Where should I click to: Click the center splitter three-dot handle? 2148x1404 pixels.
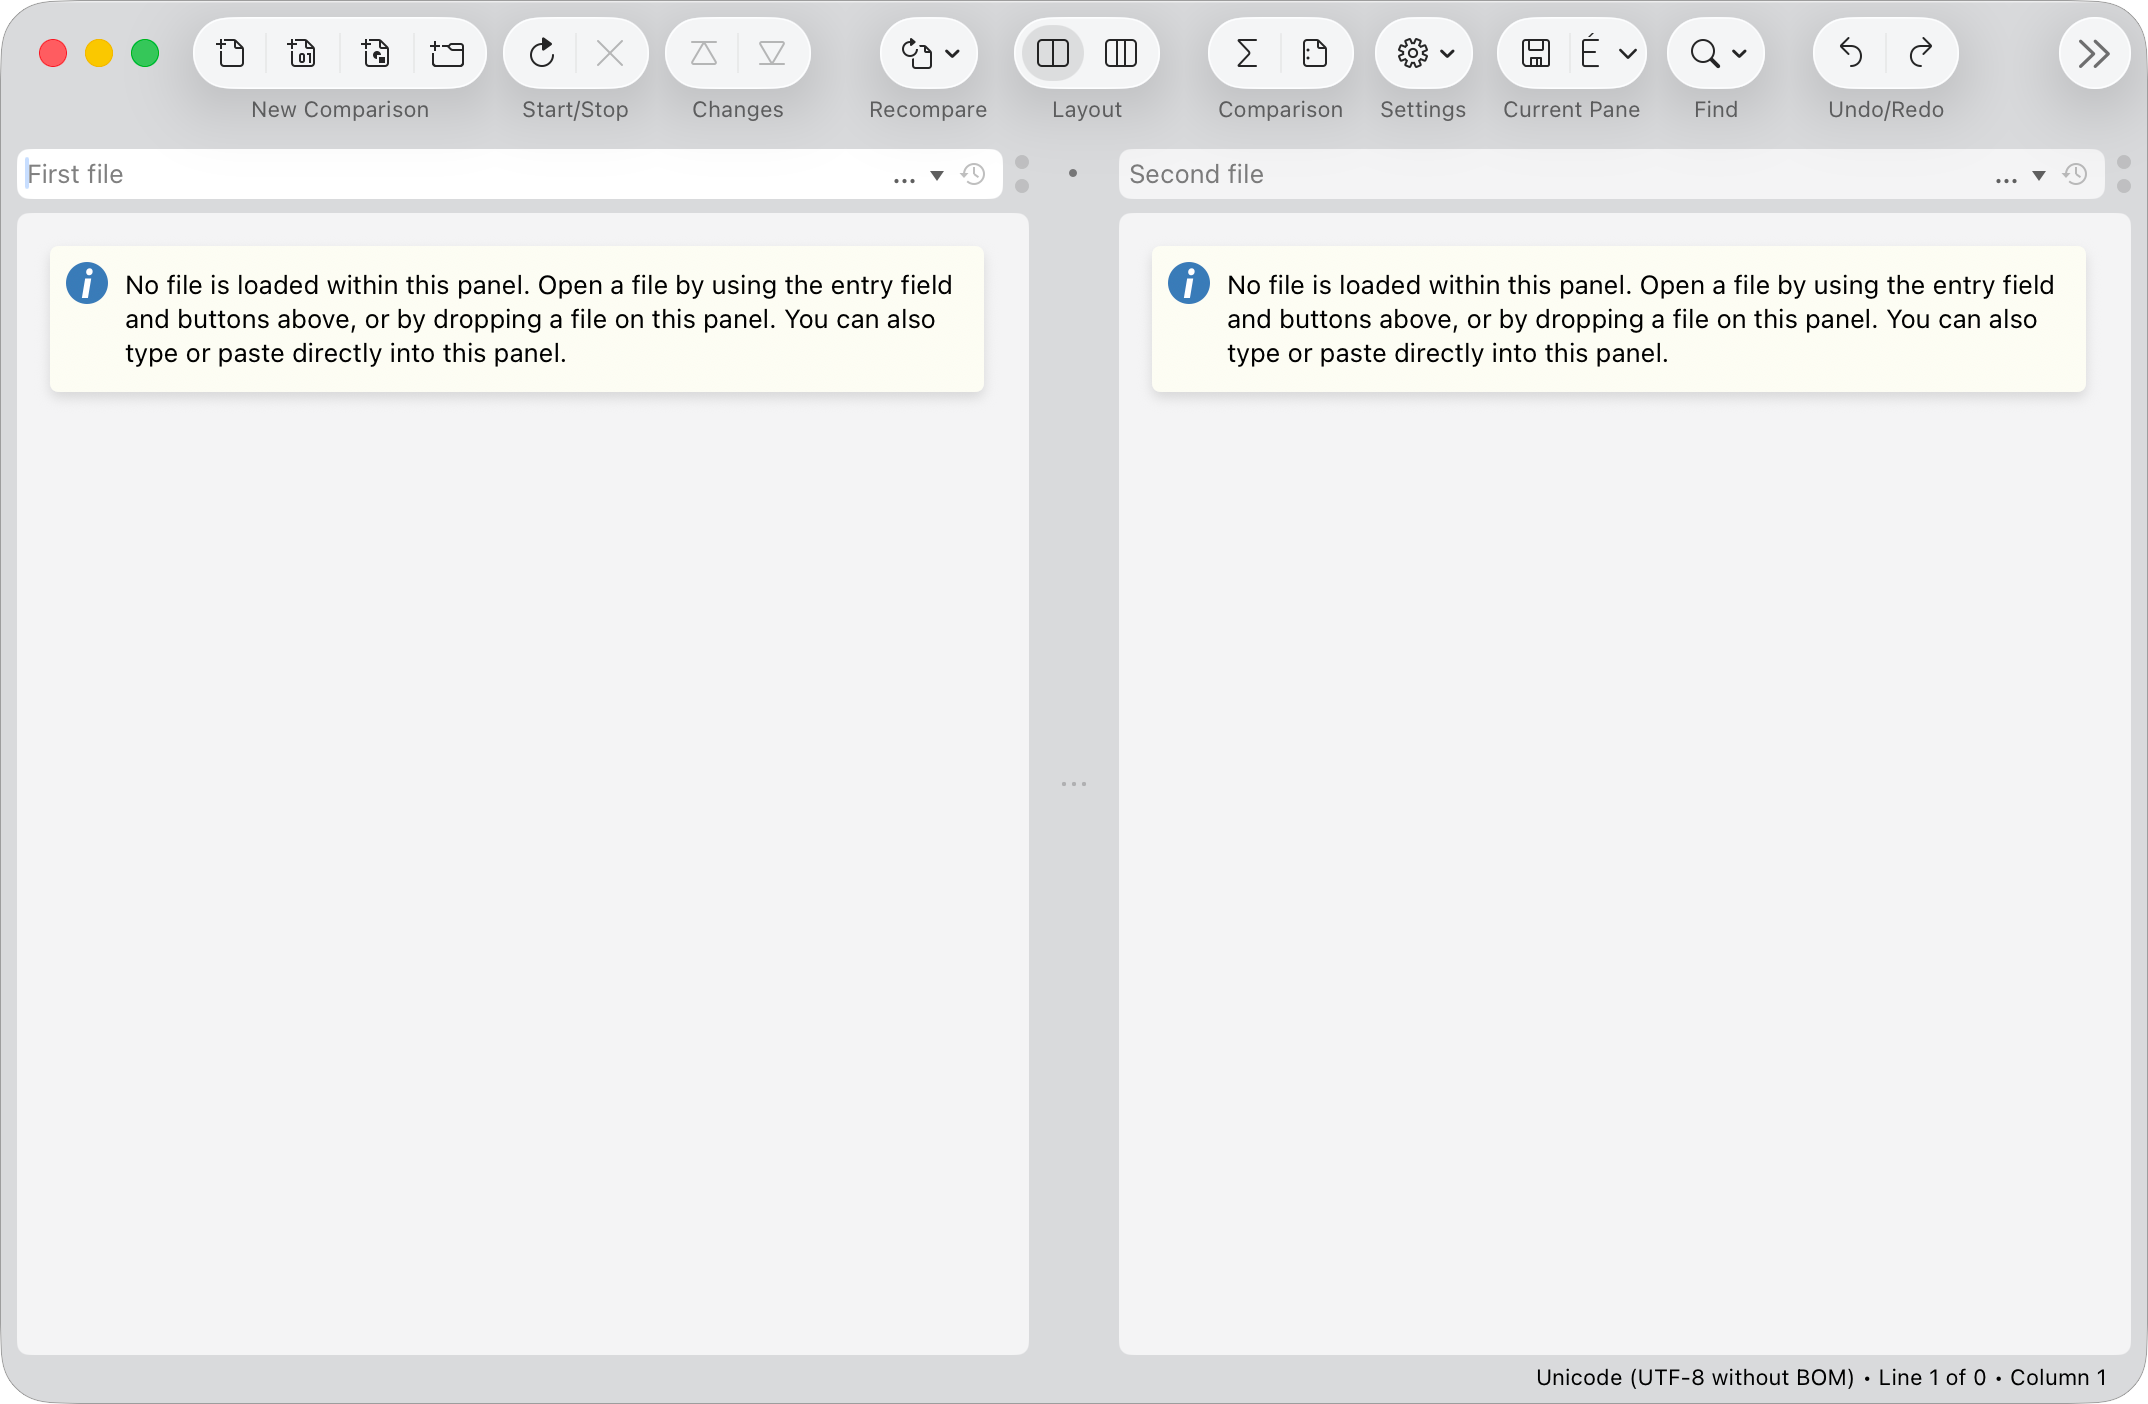point(1074,784)
